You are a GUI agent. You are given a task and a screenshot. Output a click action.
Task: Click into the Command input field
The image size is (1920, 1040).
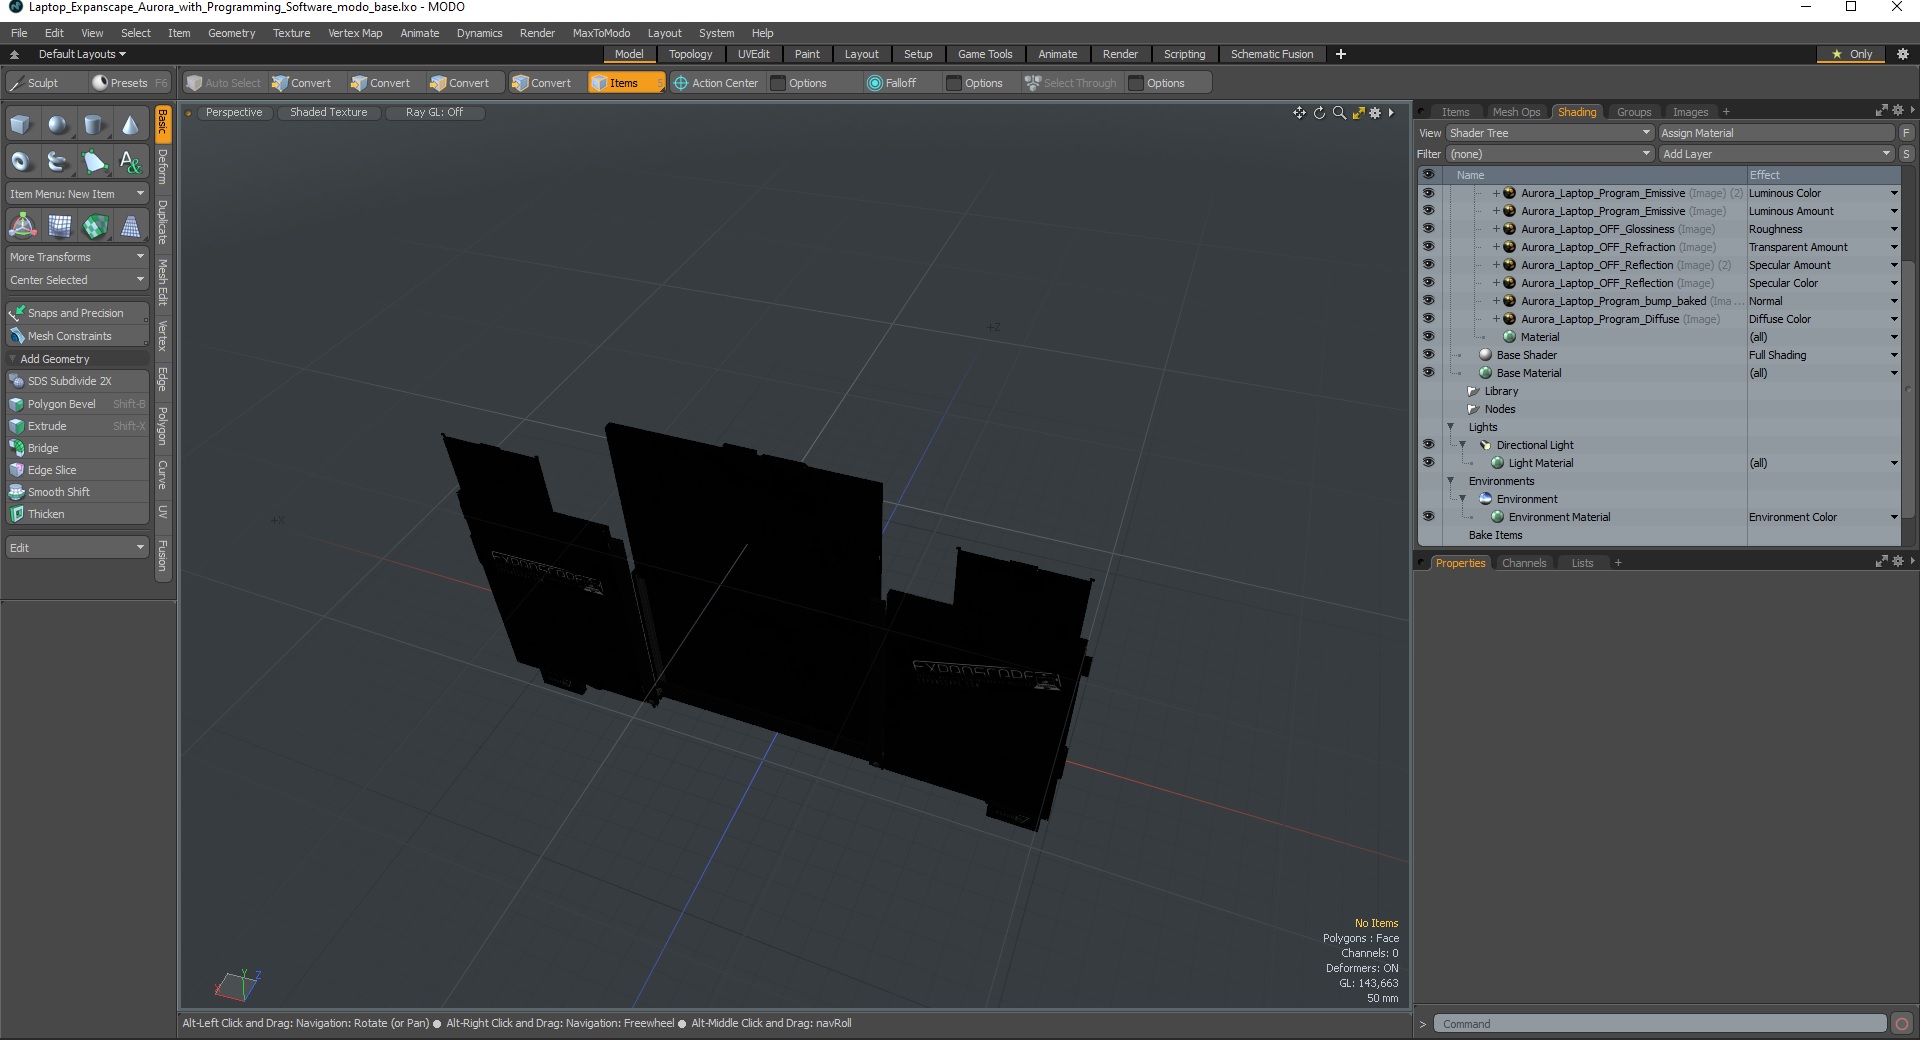pyautogui.click(x=1660, y=1024)
